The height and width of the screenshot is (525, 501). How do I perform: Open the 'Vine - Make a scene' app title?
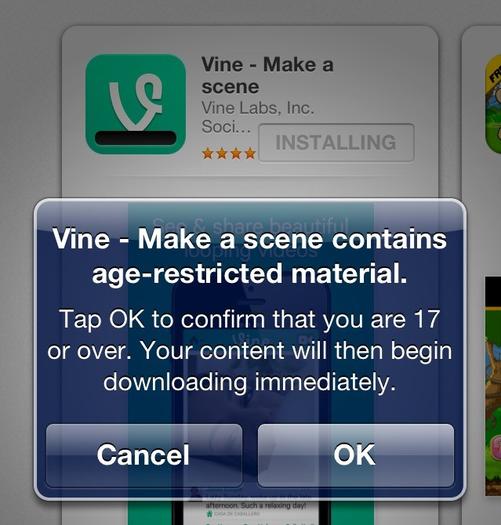tap(267, 75)
